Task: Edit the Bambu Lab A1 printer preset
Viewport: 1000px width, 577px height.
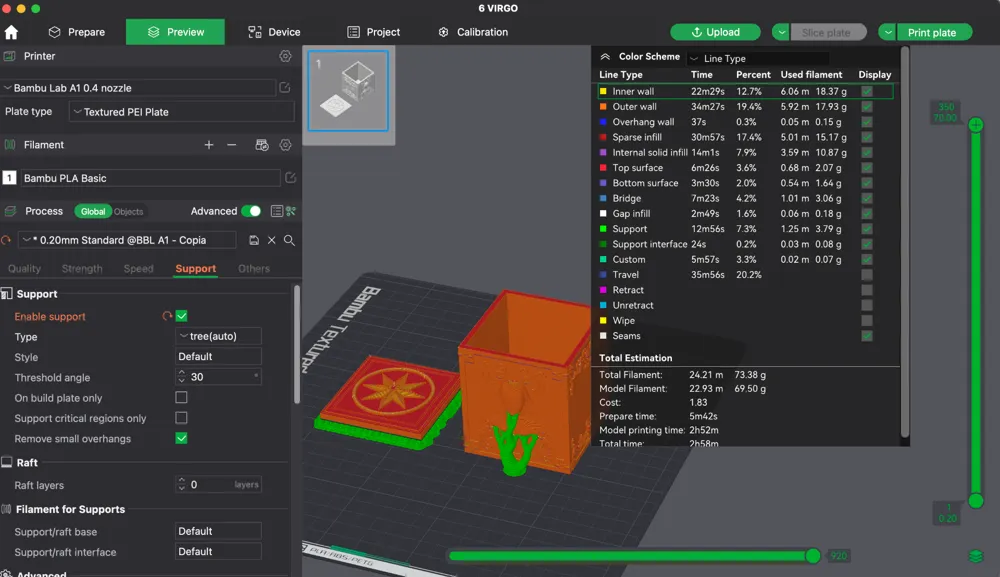Action: point(285,87)
